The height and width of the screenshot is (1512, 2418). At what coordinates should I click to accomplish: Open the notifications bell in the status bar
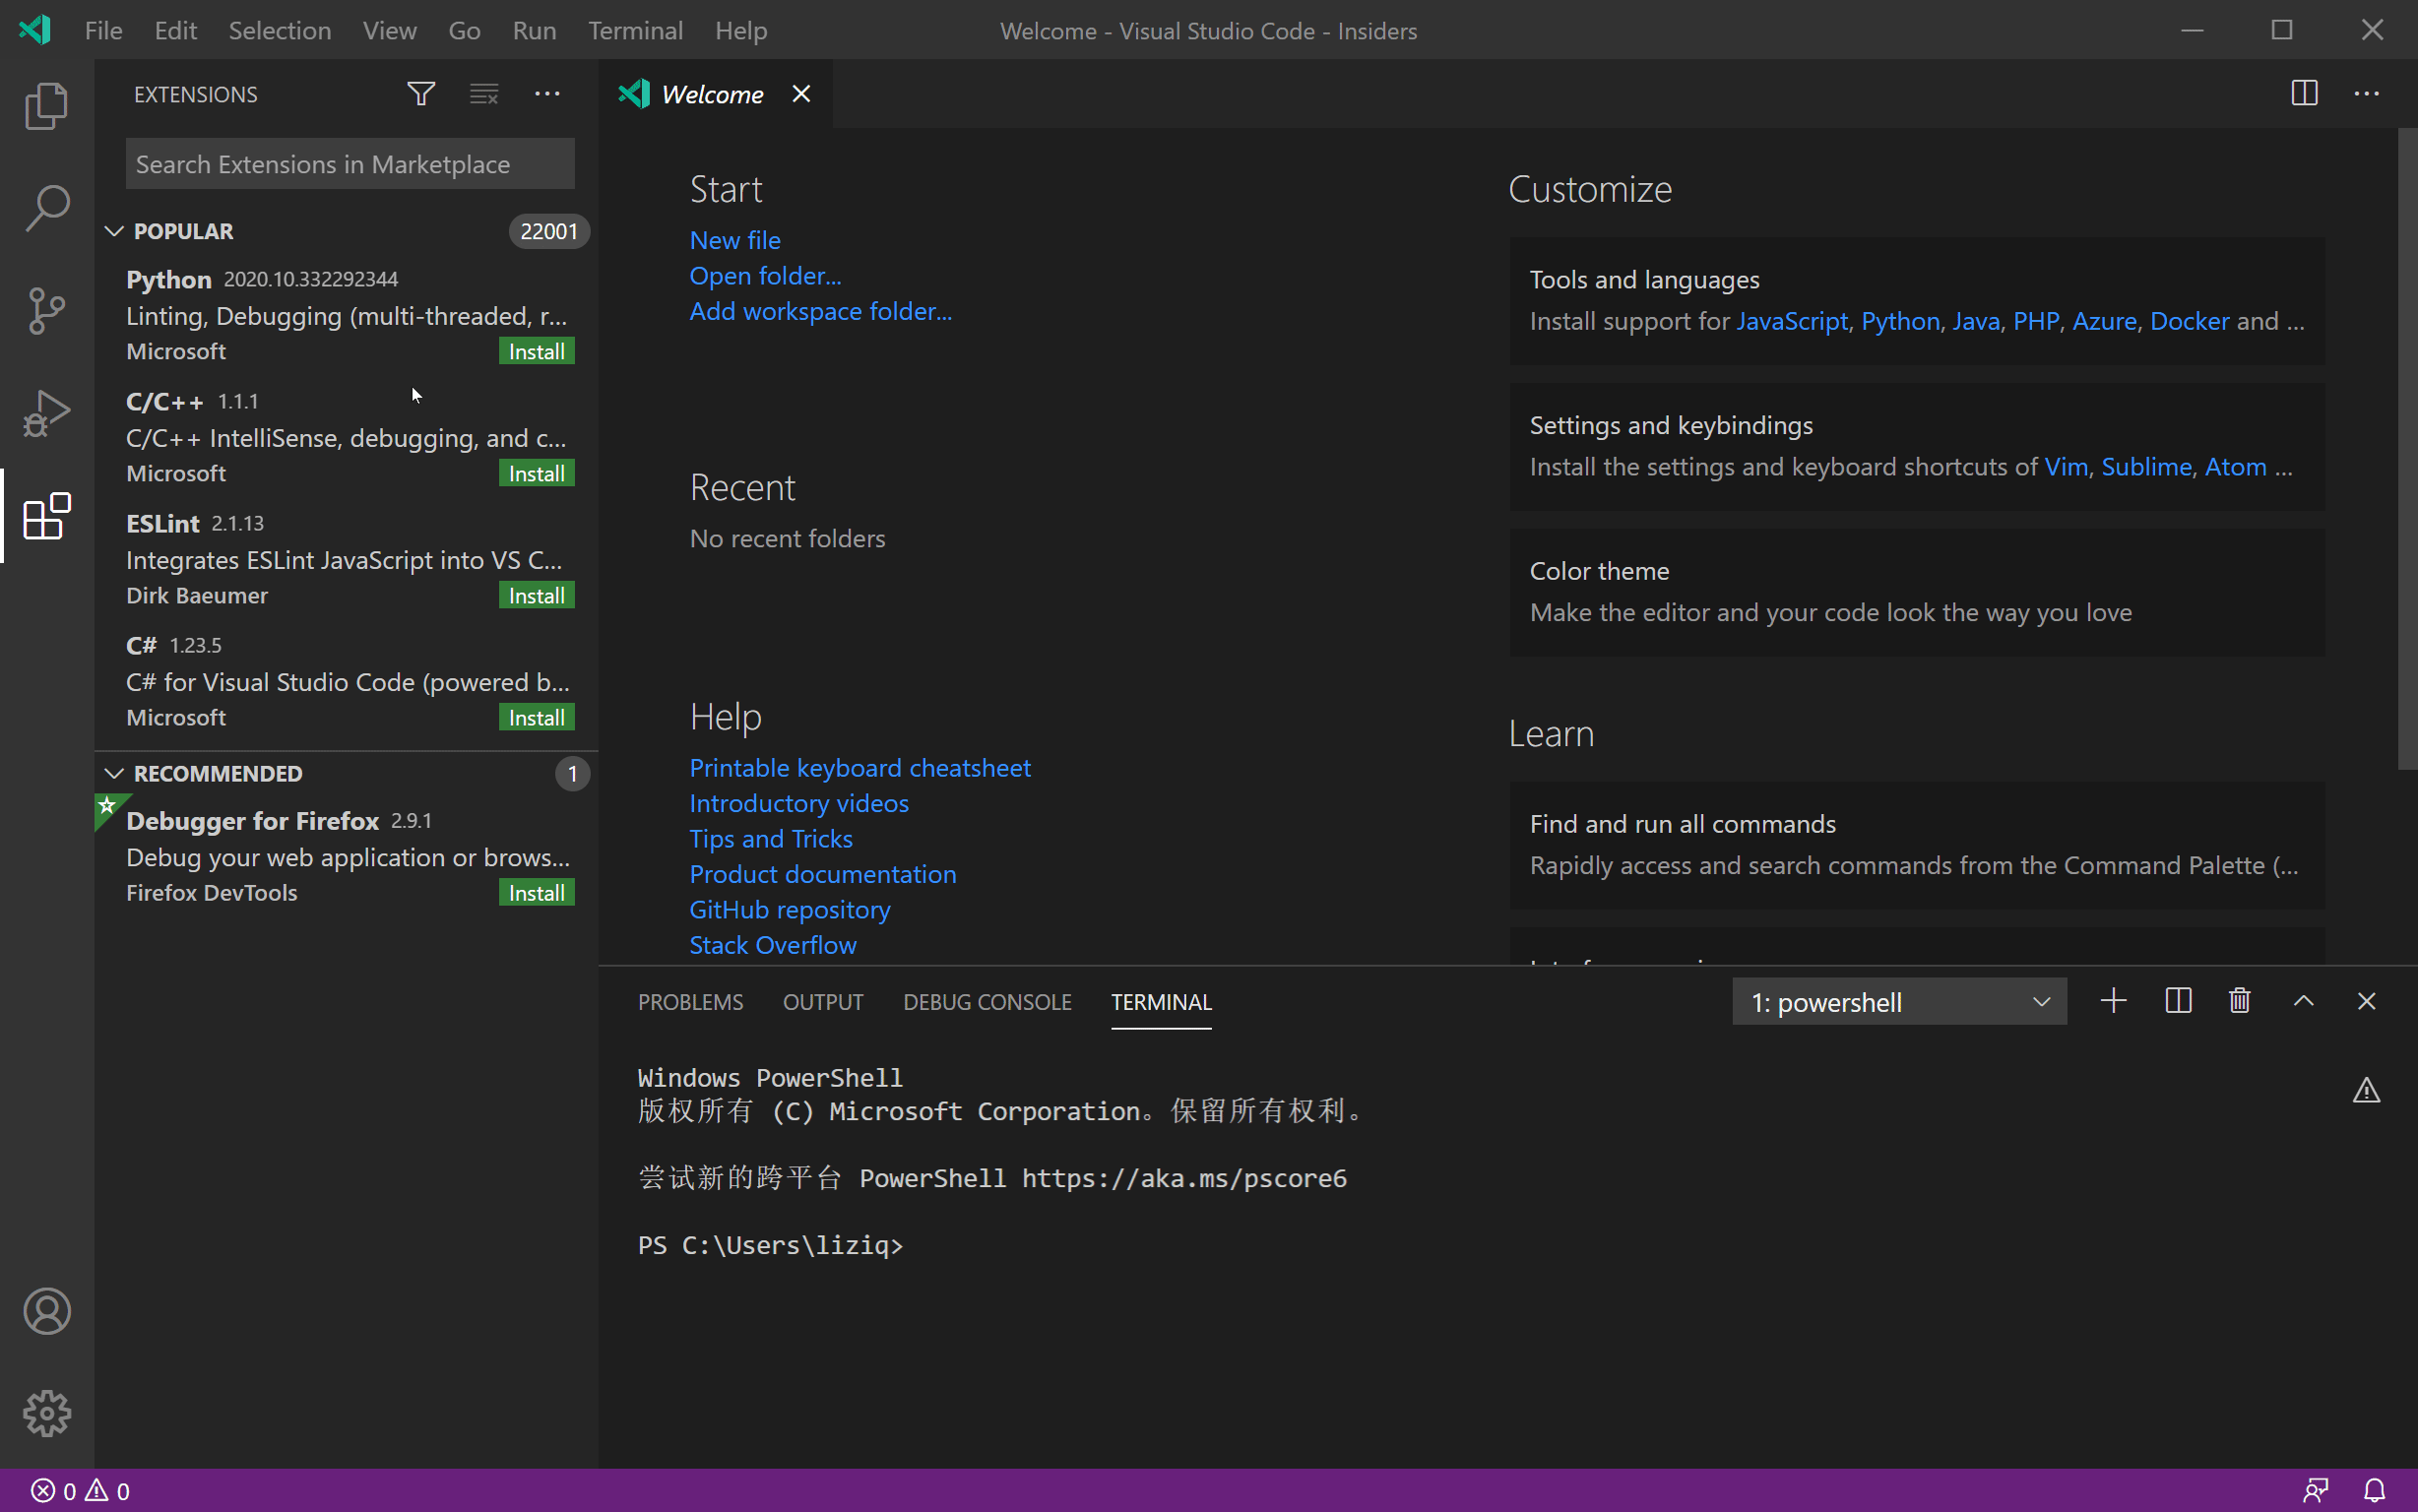(2376, 1490)
